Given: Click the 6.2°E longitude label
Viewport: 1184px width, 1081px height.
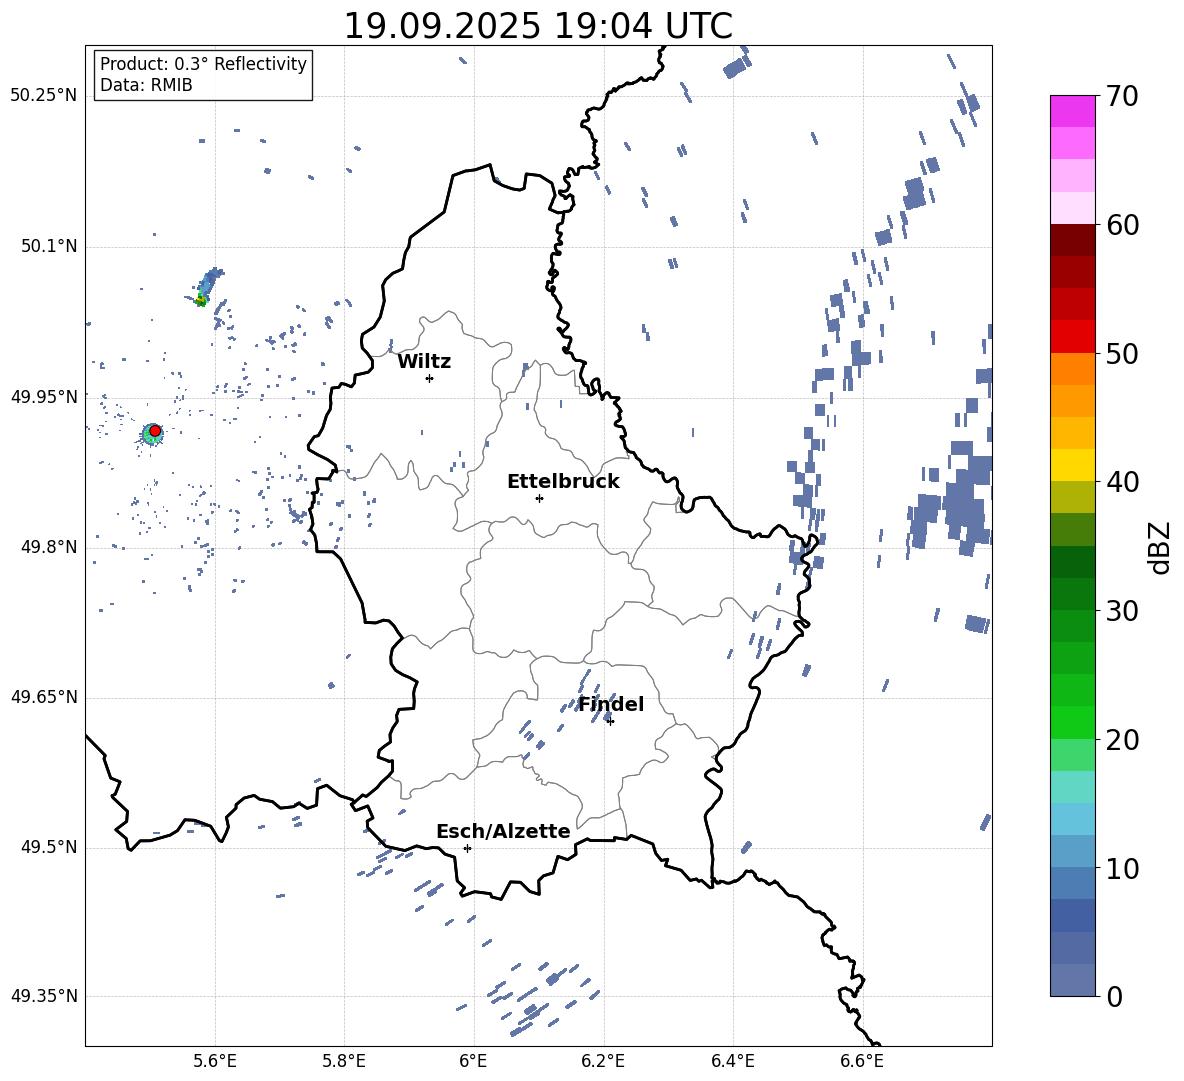Looking at the screenshot, I should [603, 1062].
